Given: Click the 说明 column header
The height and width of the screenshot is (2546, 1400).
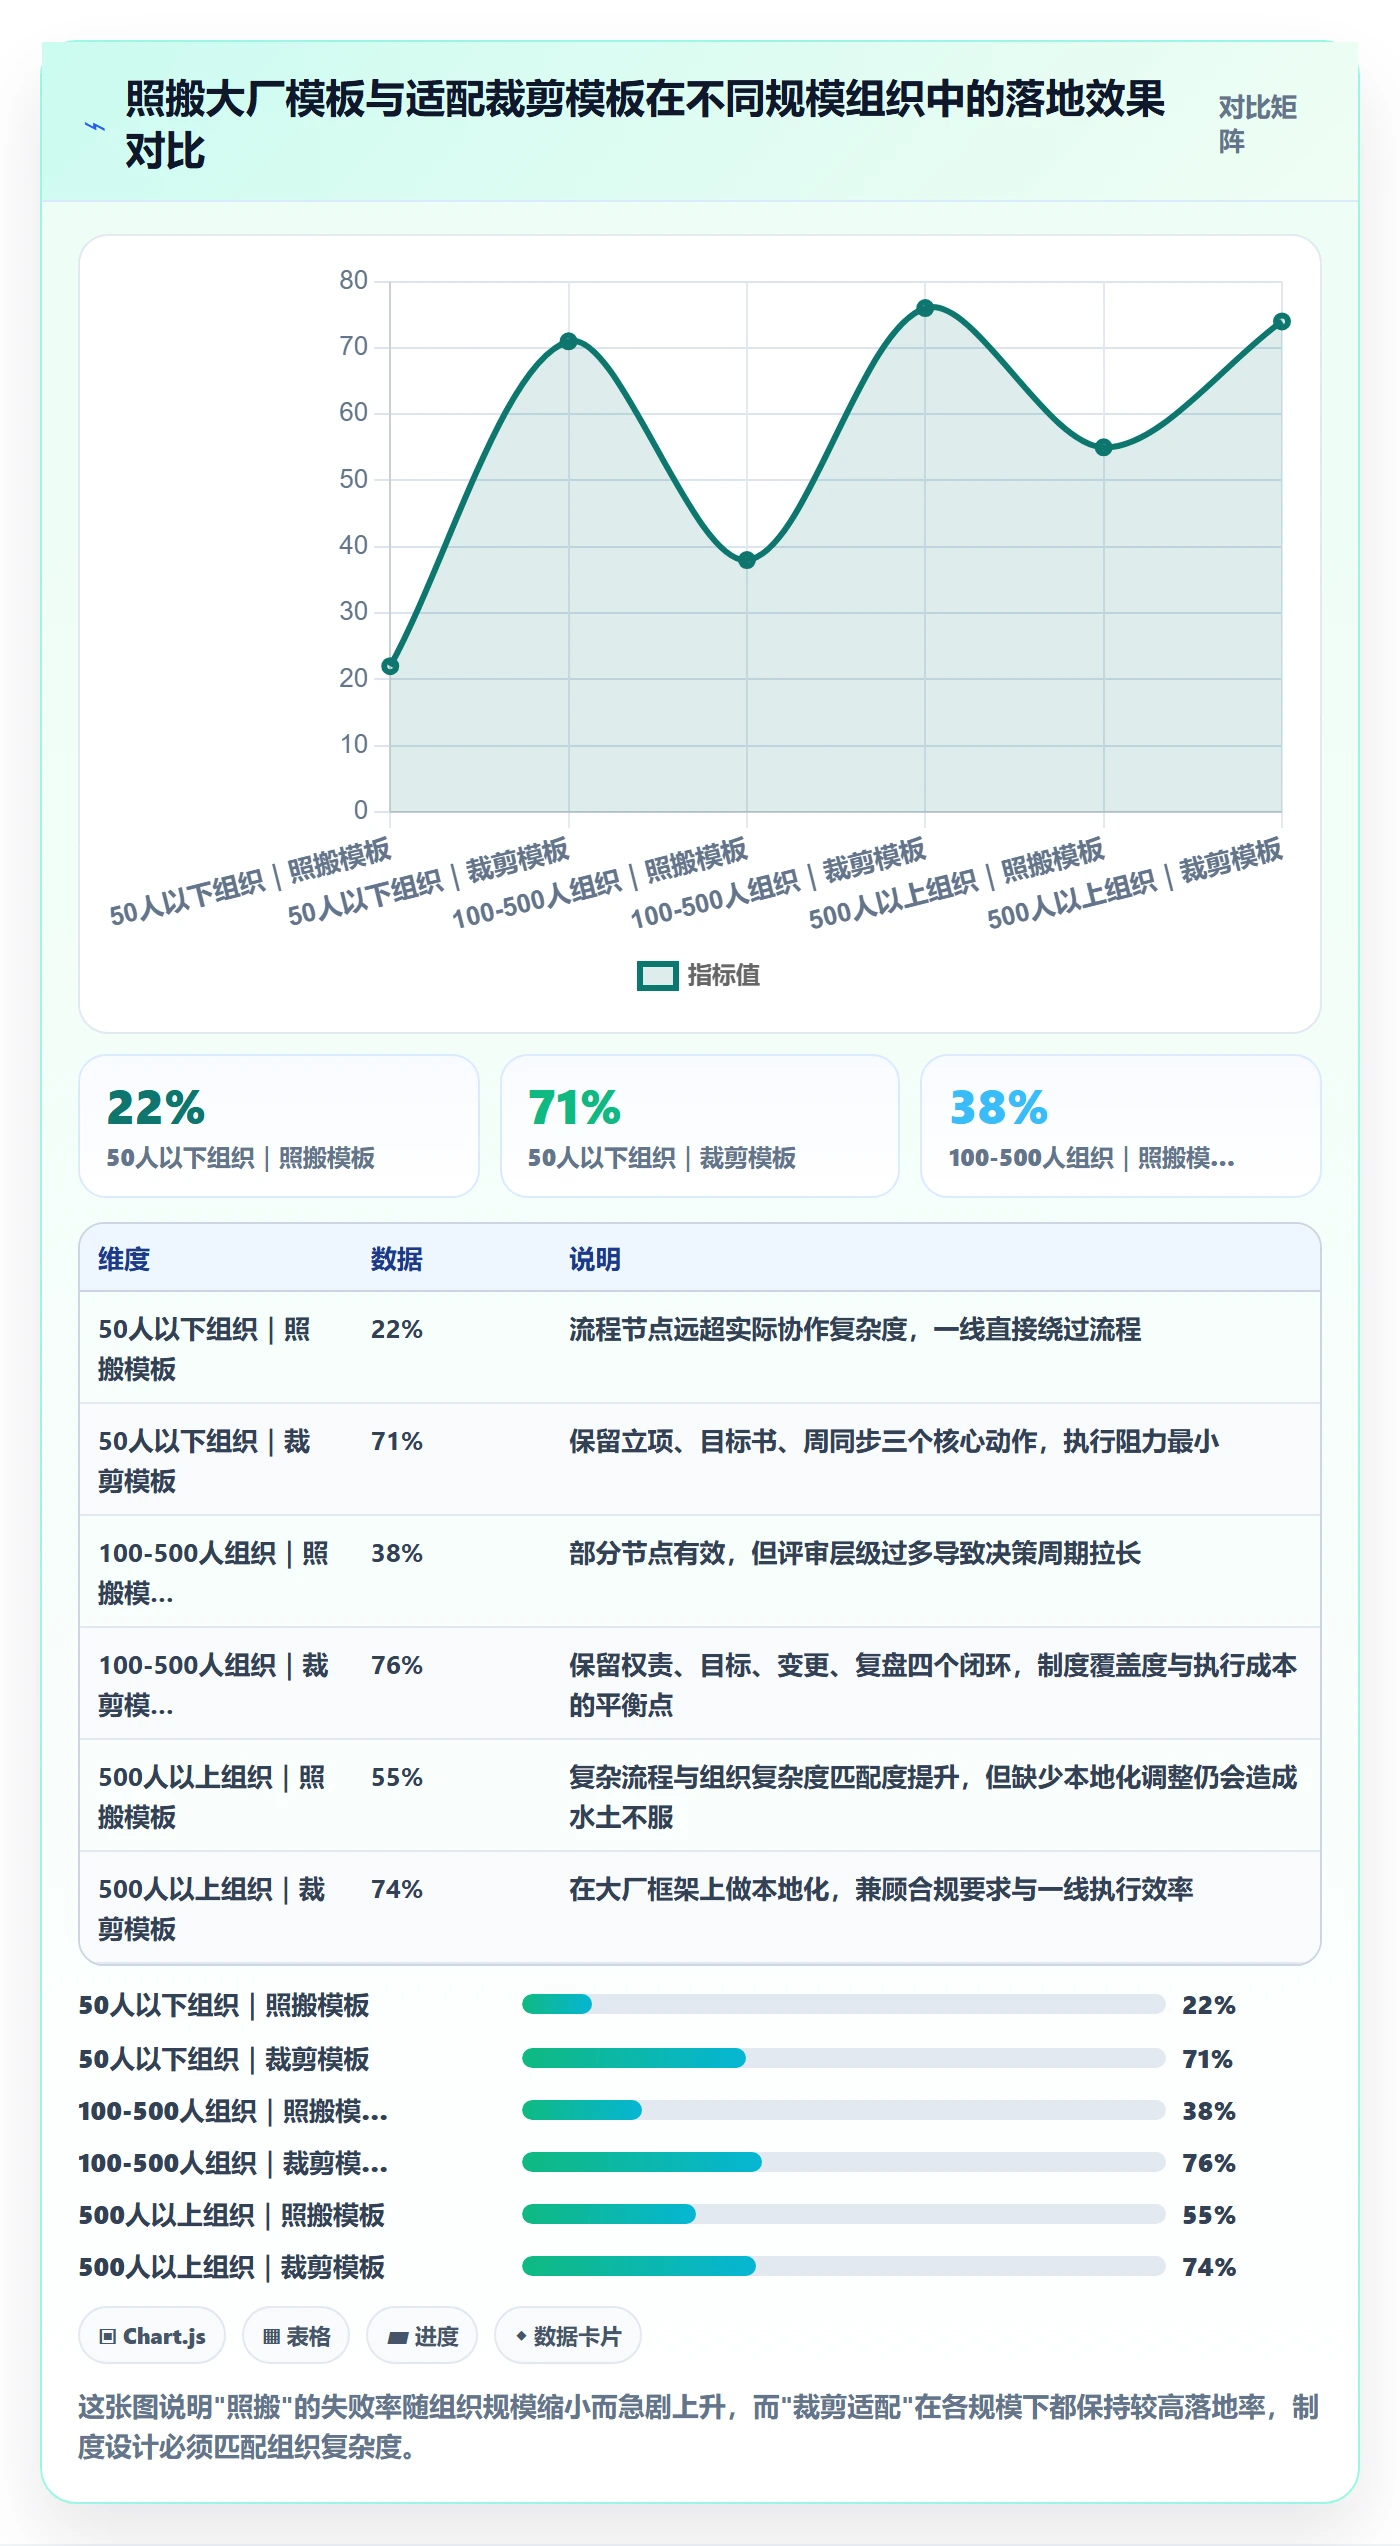Looking at the screenshot, I should point(595,1259).
